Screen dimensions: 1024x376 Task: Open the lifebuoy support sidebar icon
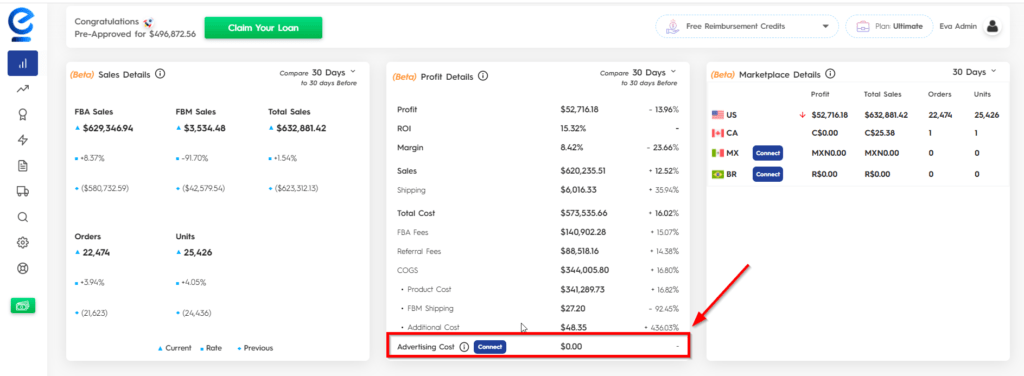tap(23, 268)
